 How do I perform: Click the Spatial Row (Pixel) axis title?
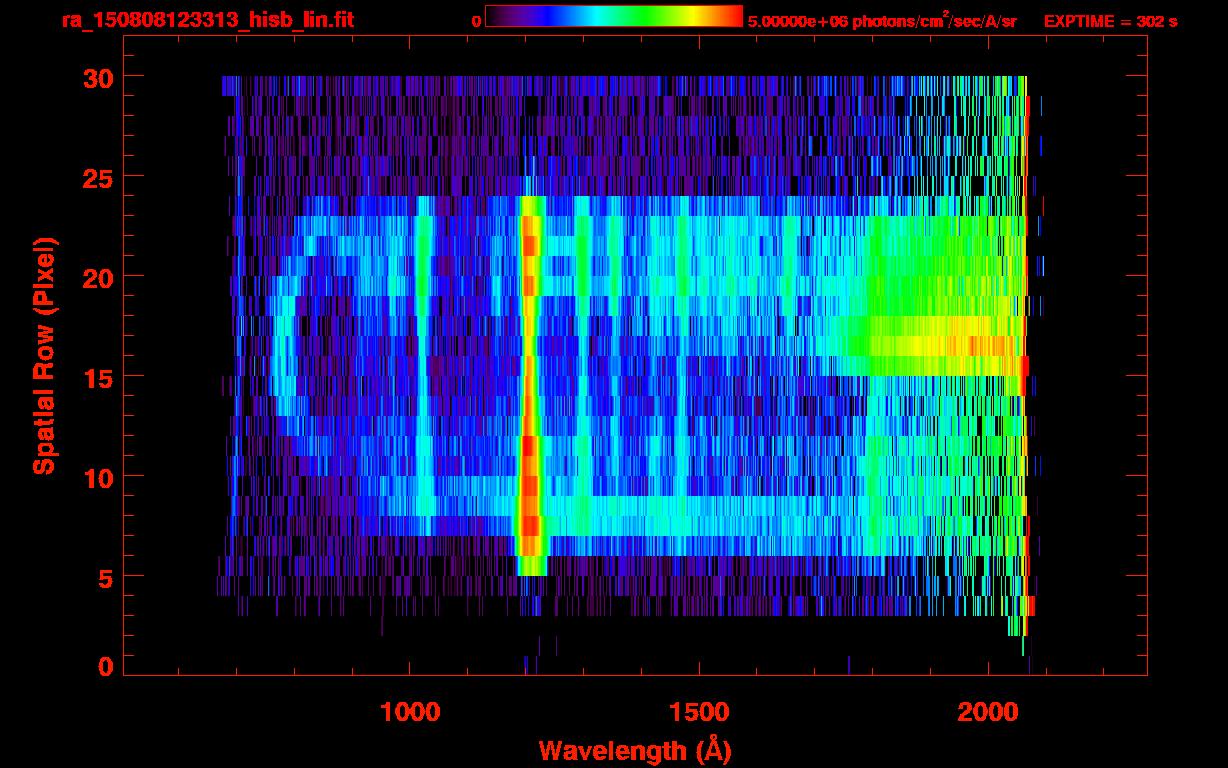point(45,356)
